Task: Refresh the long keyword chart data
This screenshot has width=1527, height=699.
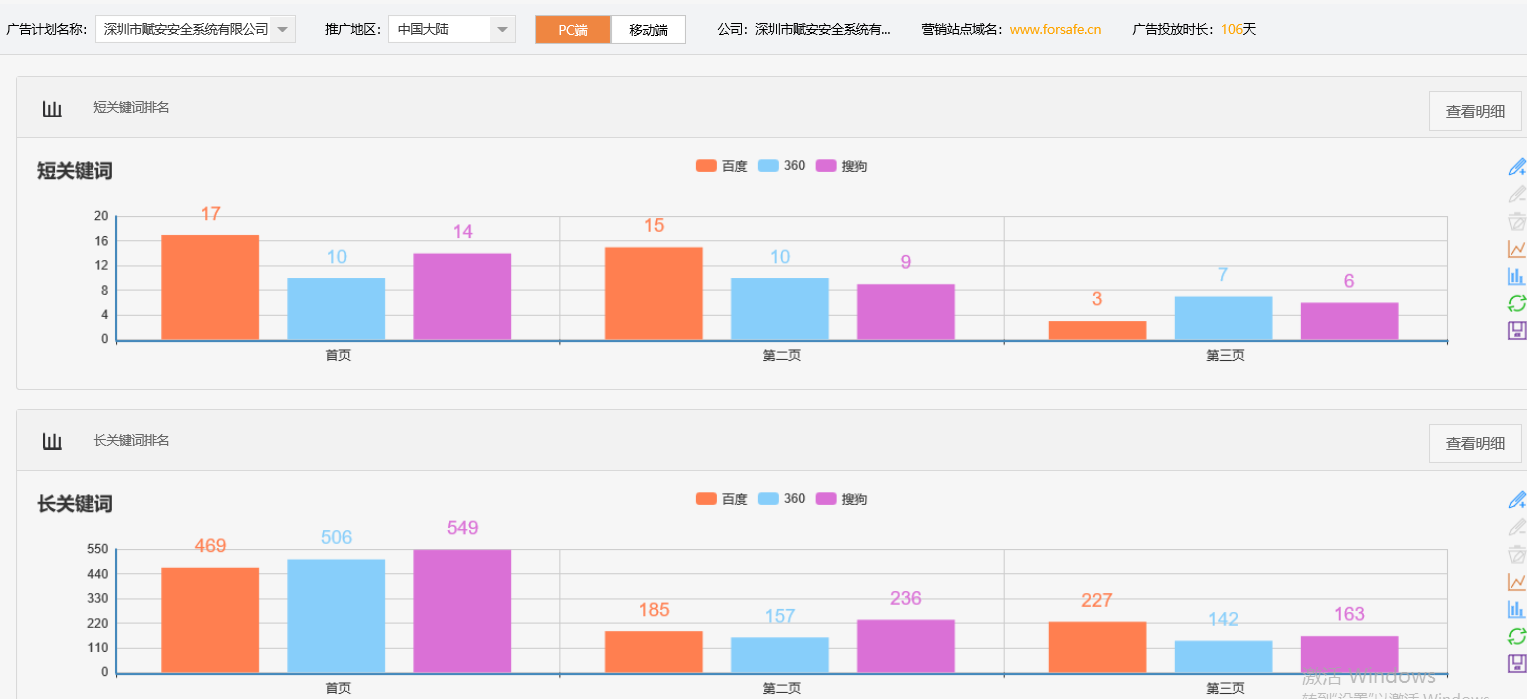Action: pyautogui.click(x=1517, y=636)
